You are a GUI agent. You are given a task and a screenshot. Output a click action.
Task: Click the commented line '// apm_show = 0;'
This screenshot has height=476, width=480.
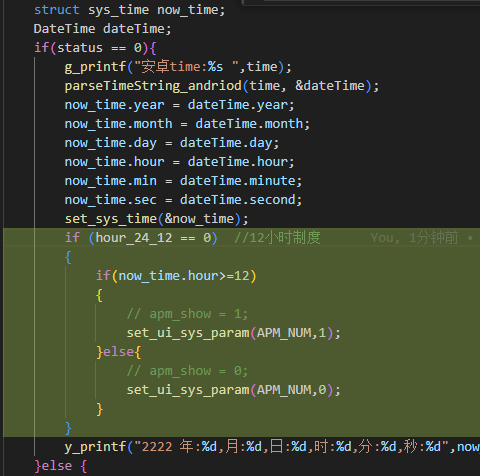tap(187, 371)
